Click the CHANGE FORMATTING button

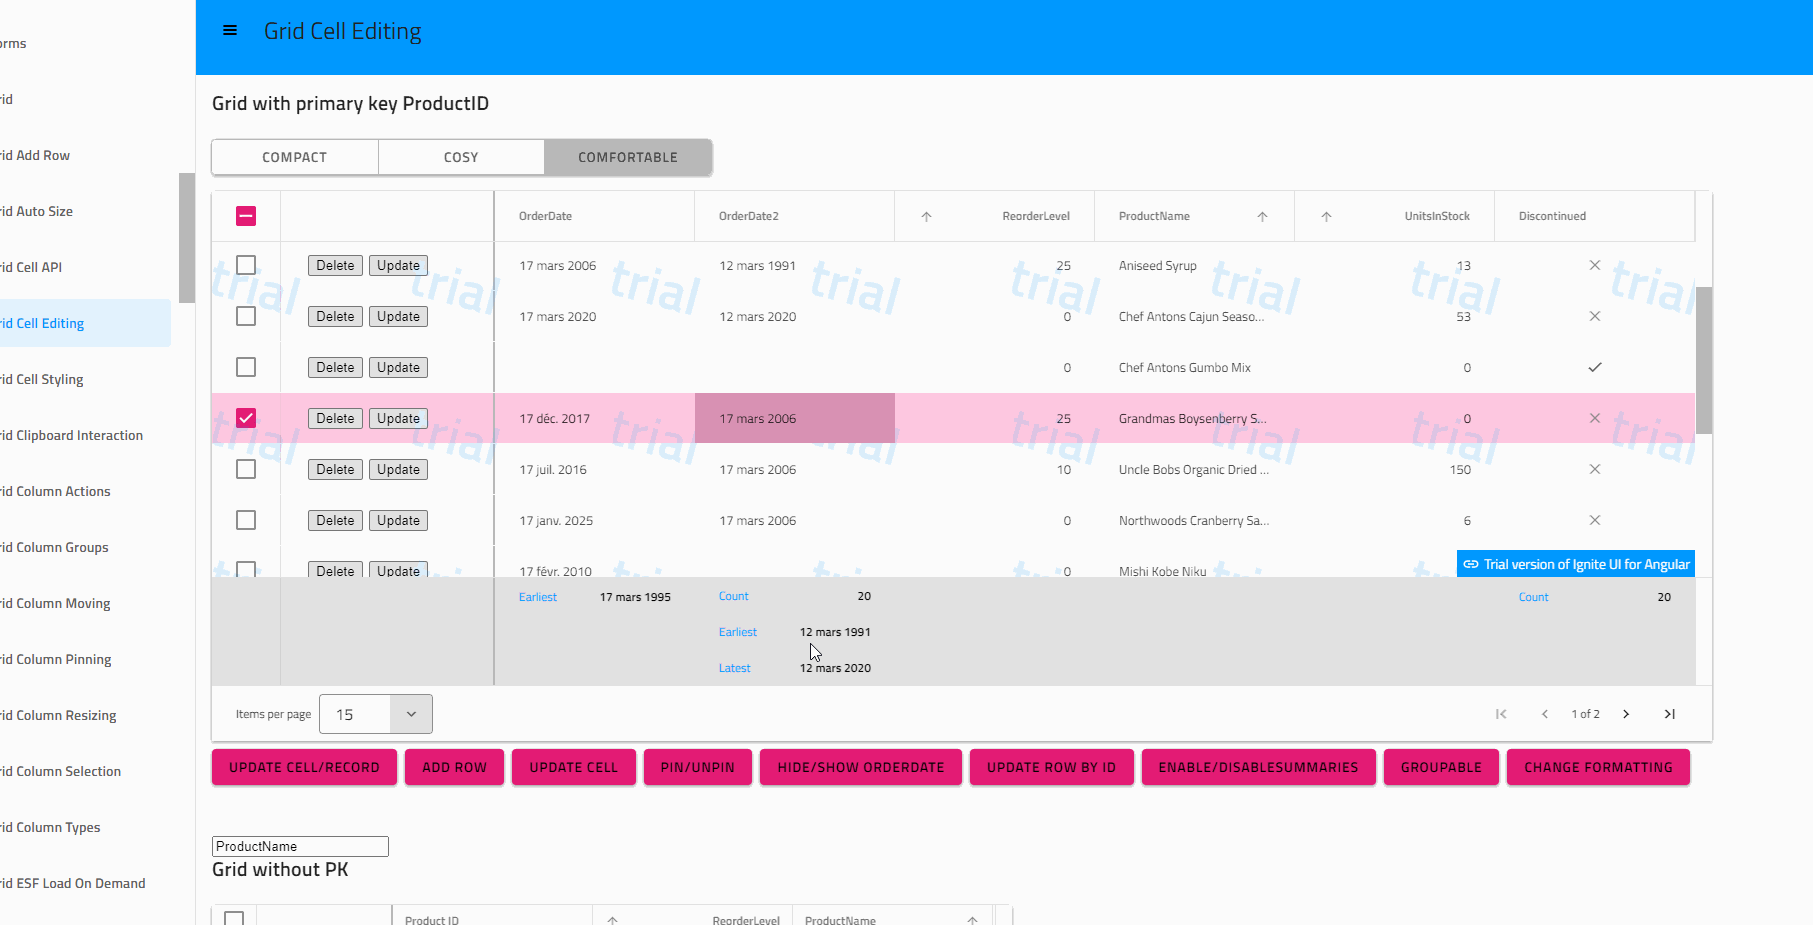pyautogui.click(x=1598, y=767)
